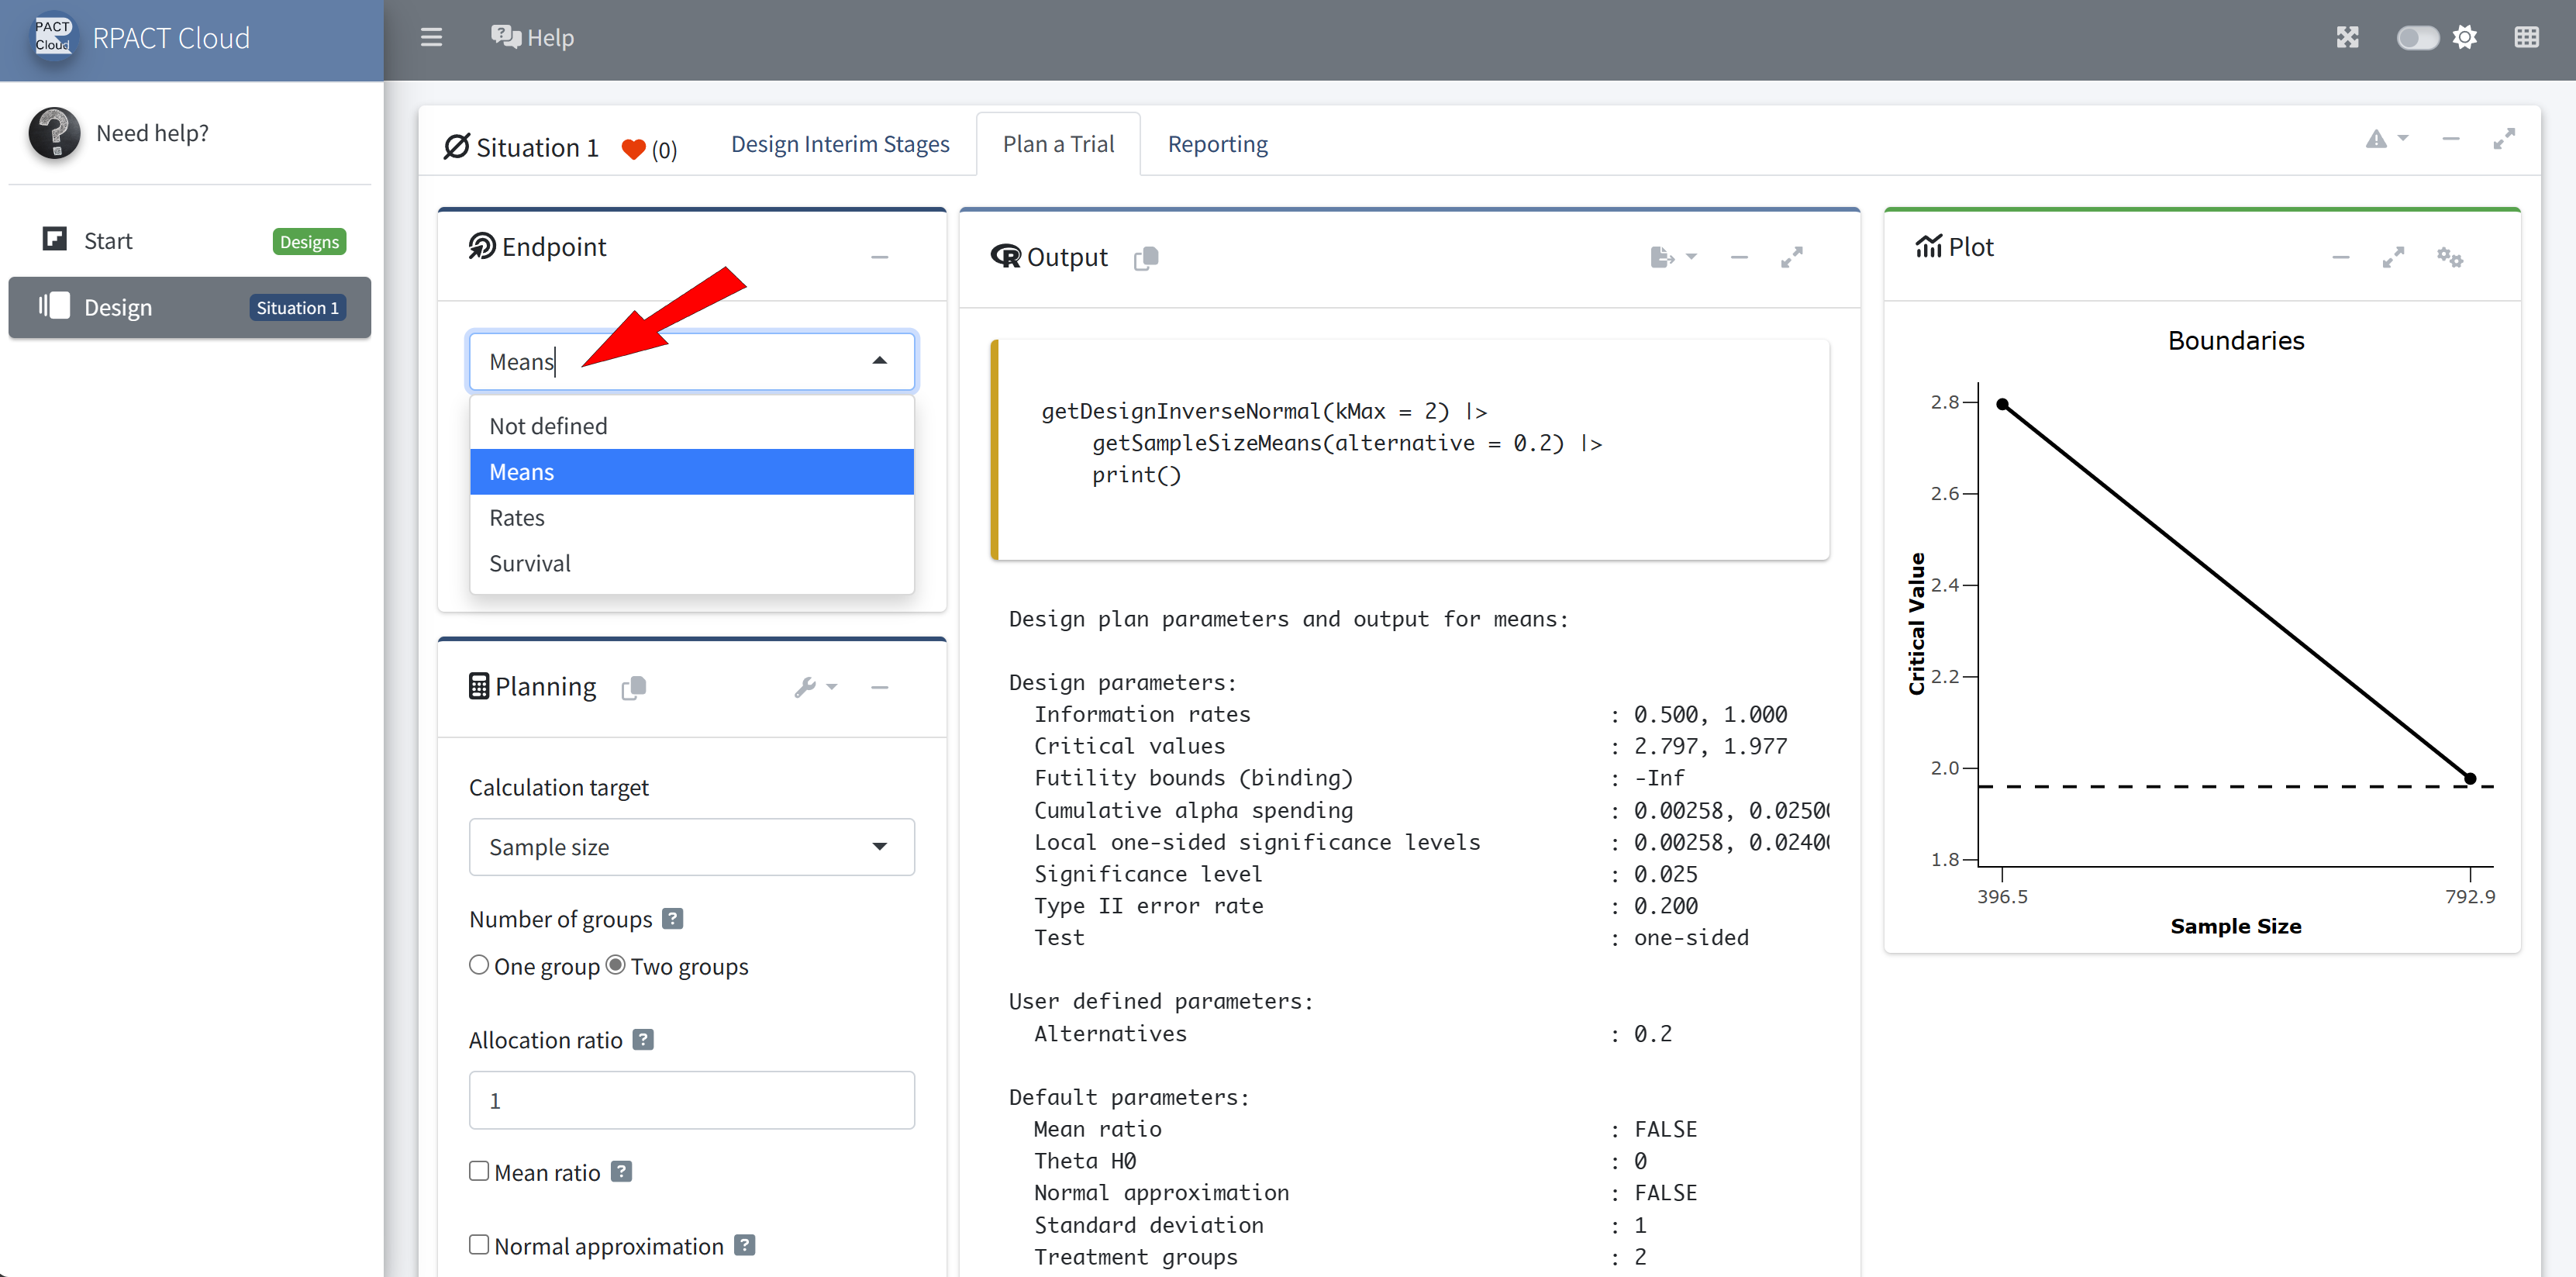Click the Planning panel copy icon
Image resolution: width=2576 pixels, height=1277 pixels.
[x=634, y=687]
